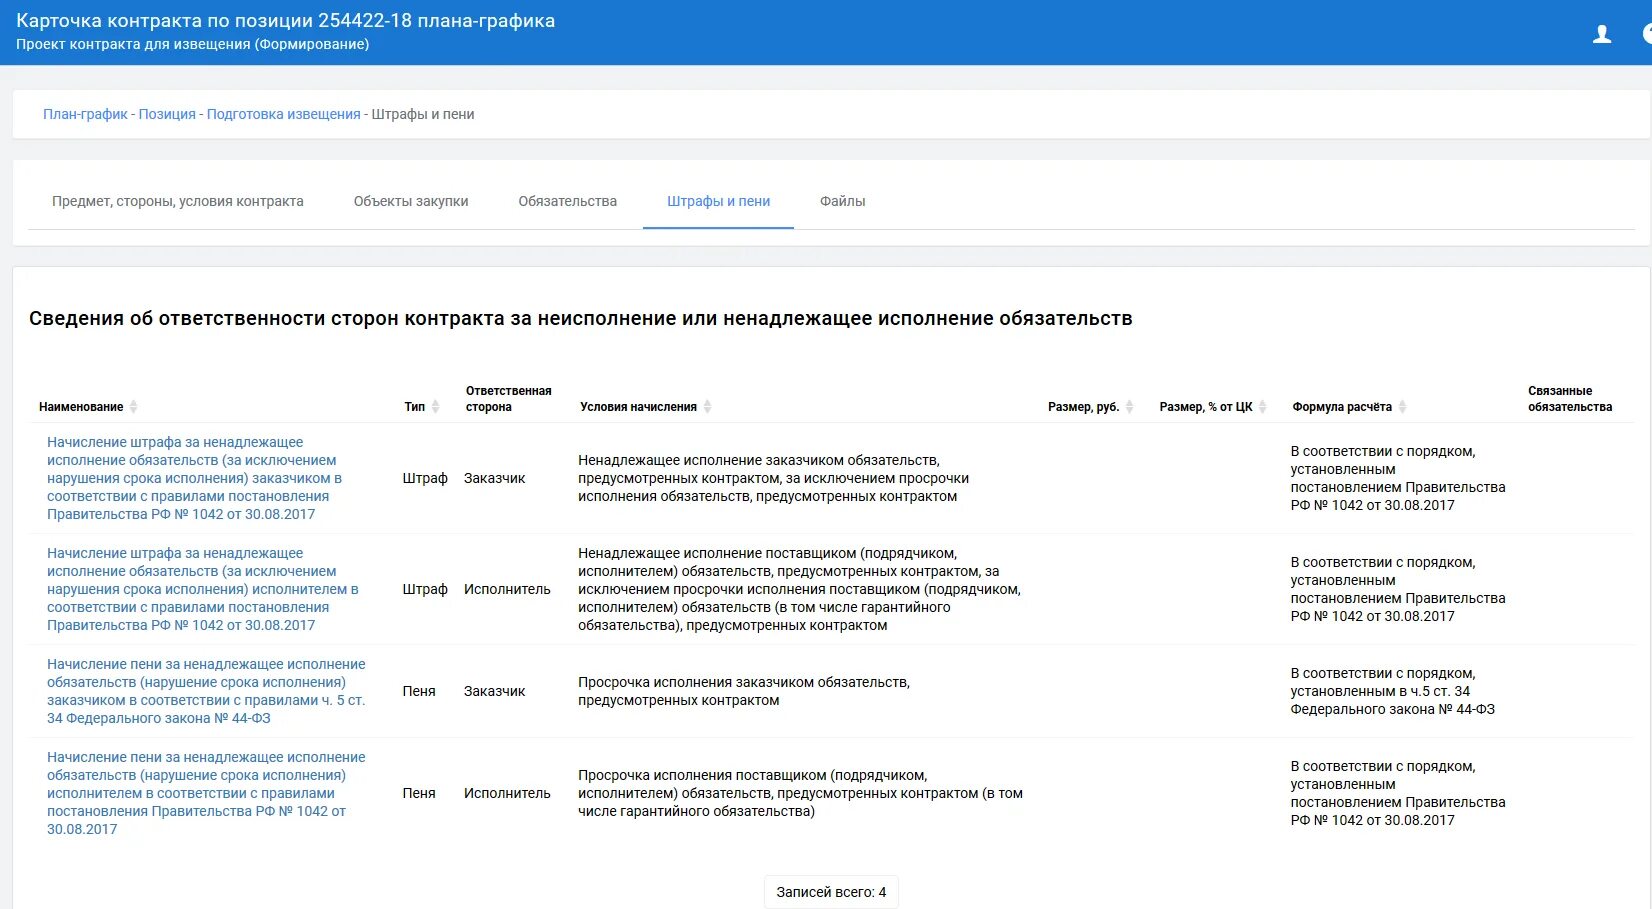The height and width of the screenshot is (909, 1652).
Task: Select Заказчик cell in first Штраф row
Action: 494,478
